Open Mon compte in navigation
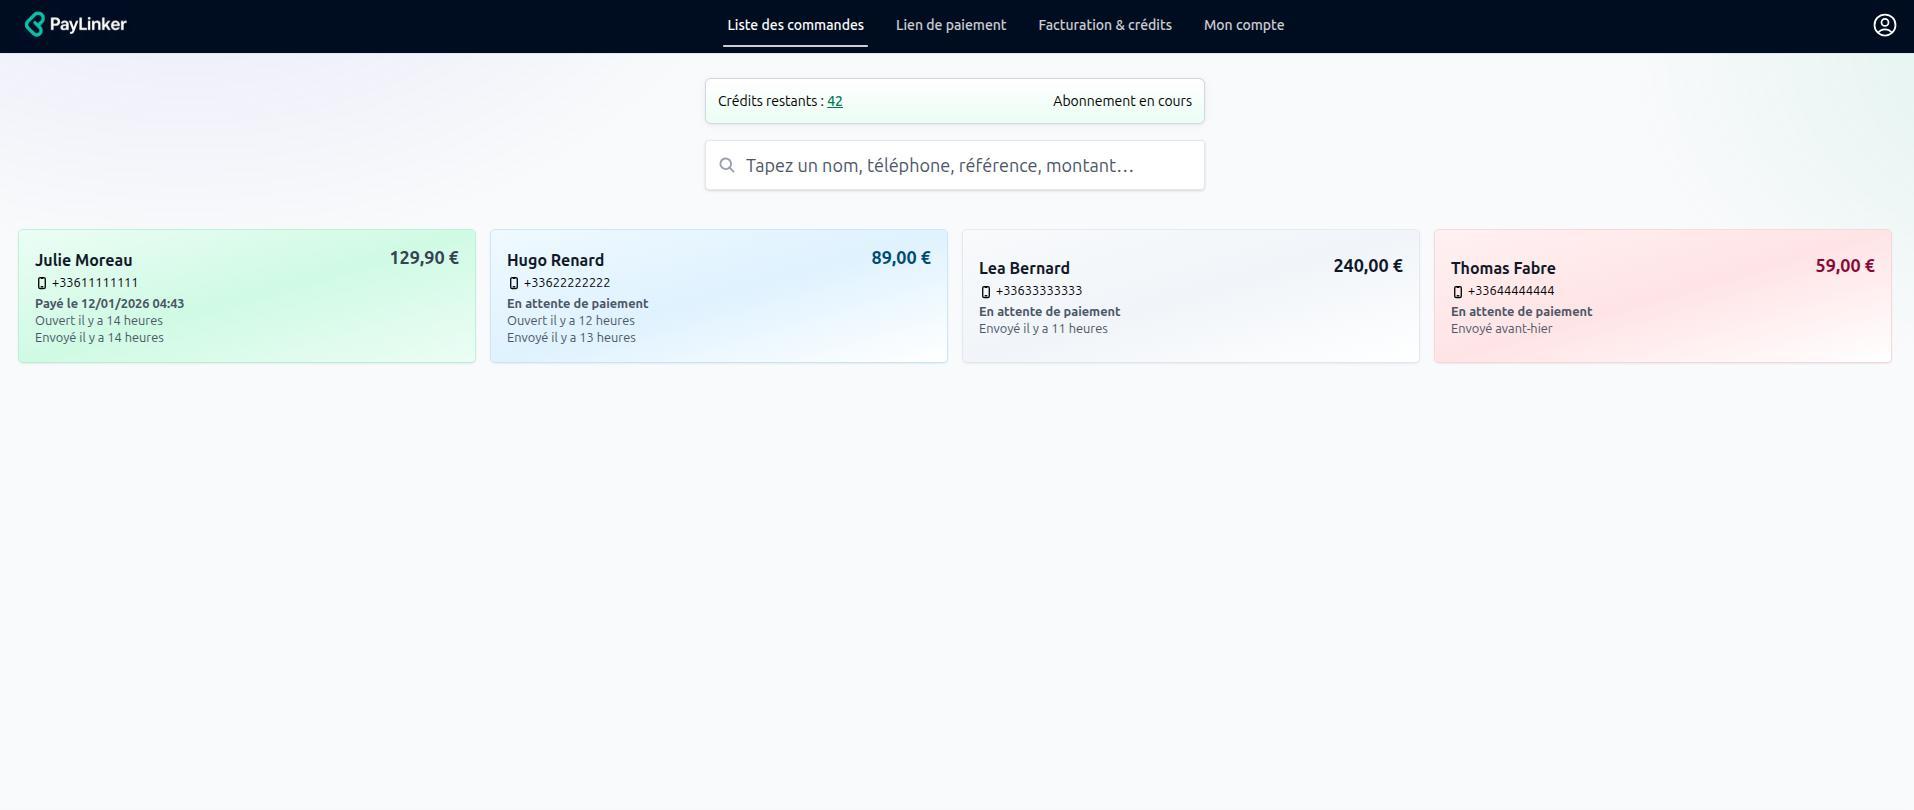The height and width of the screenshot is (810, 1914). pyautogui.click(x=1243, y=25)
